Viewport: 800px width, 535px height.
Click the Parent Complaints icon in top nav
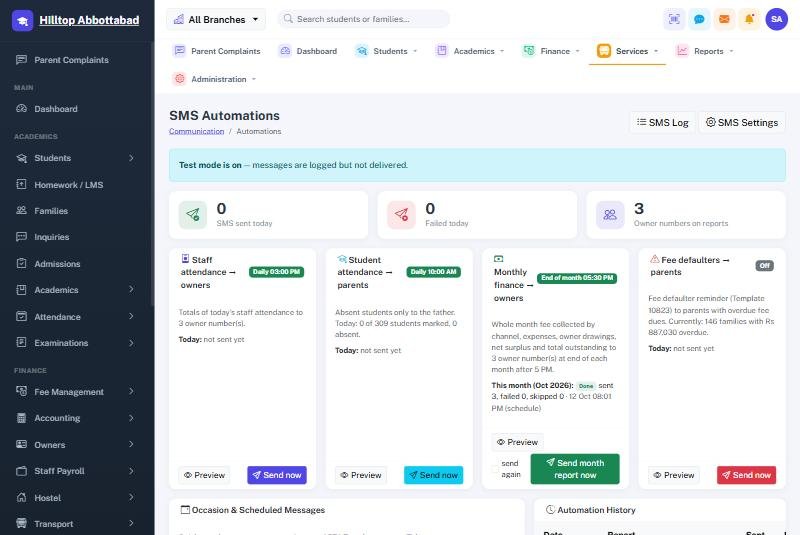point(179,51)
